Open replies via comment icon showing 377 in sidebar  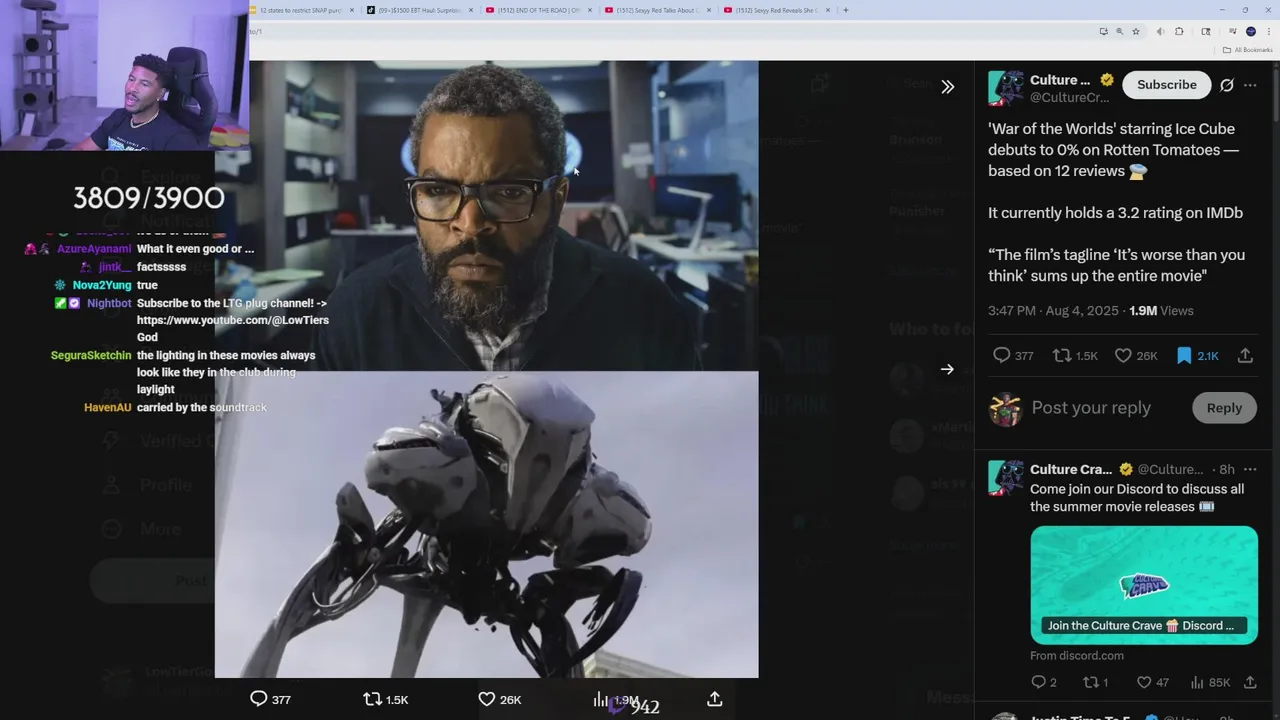pos(1012,355)
